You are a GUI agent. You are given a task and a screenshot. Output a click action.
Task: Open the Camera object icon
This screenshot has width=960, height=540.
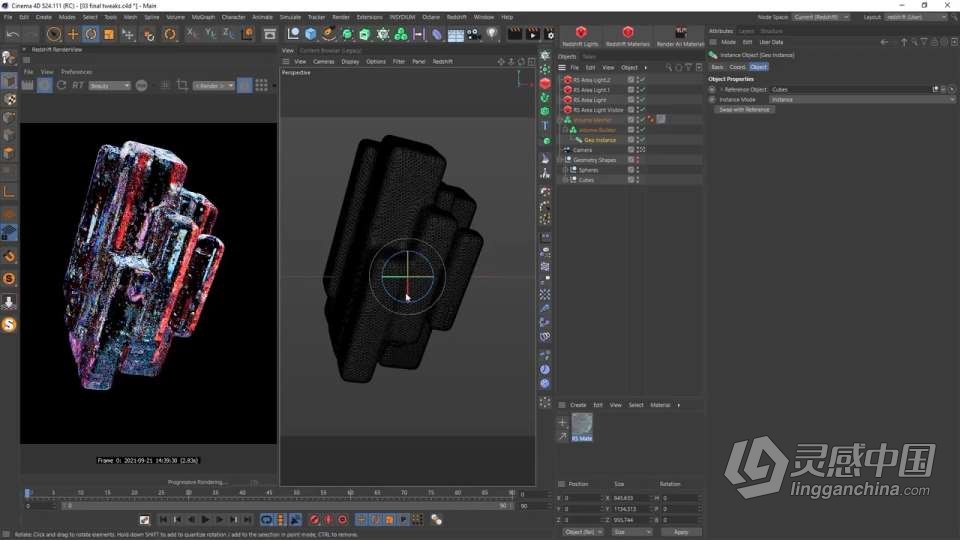coord(474,34)
